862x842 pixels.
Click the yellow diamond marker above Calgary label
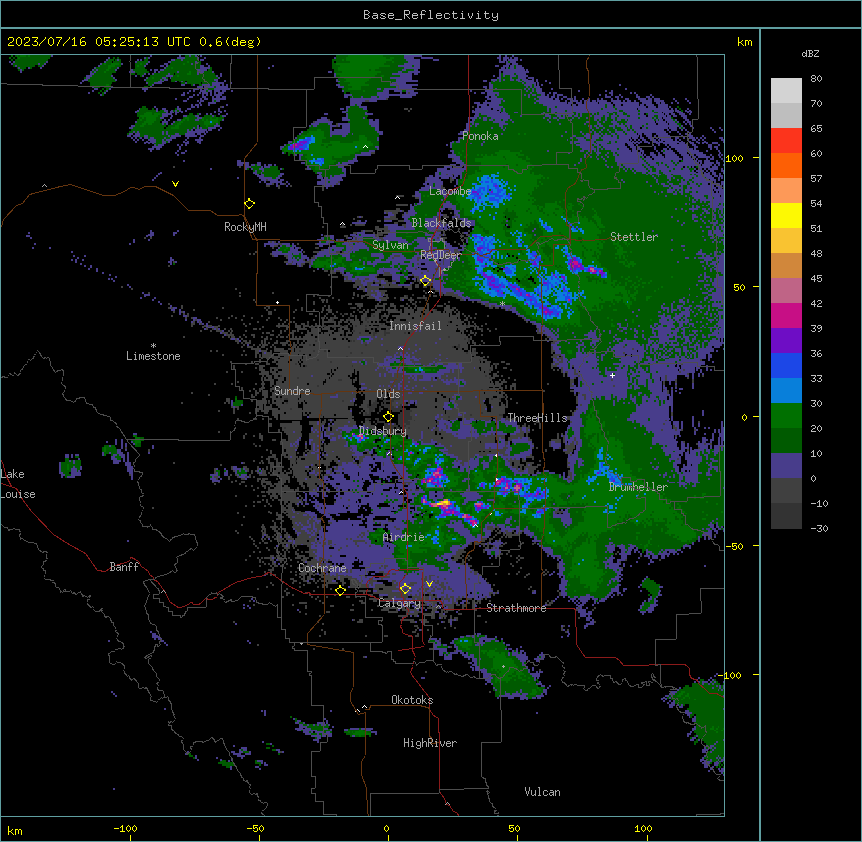[x=405, y=589]
